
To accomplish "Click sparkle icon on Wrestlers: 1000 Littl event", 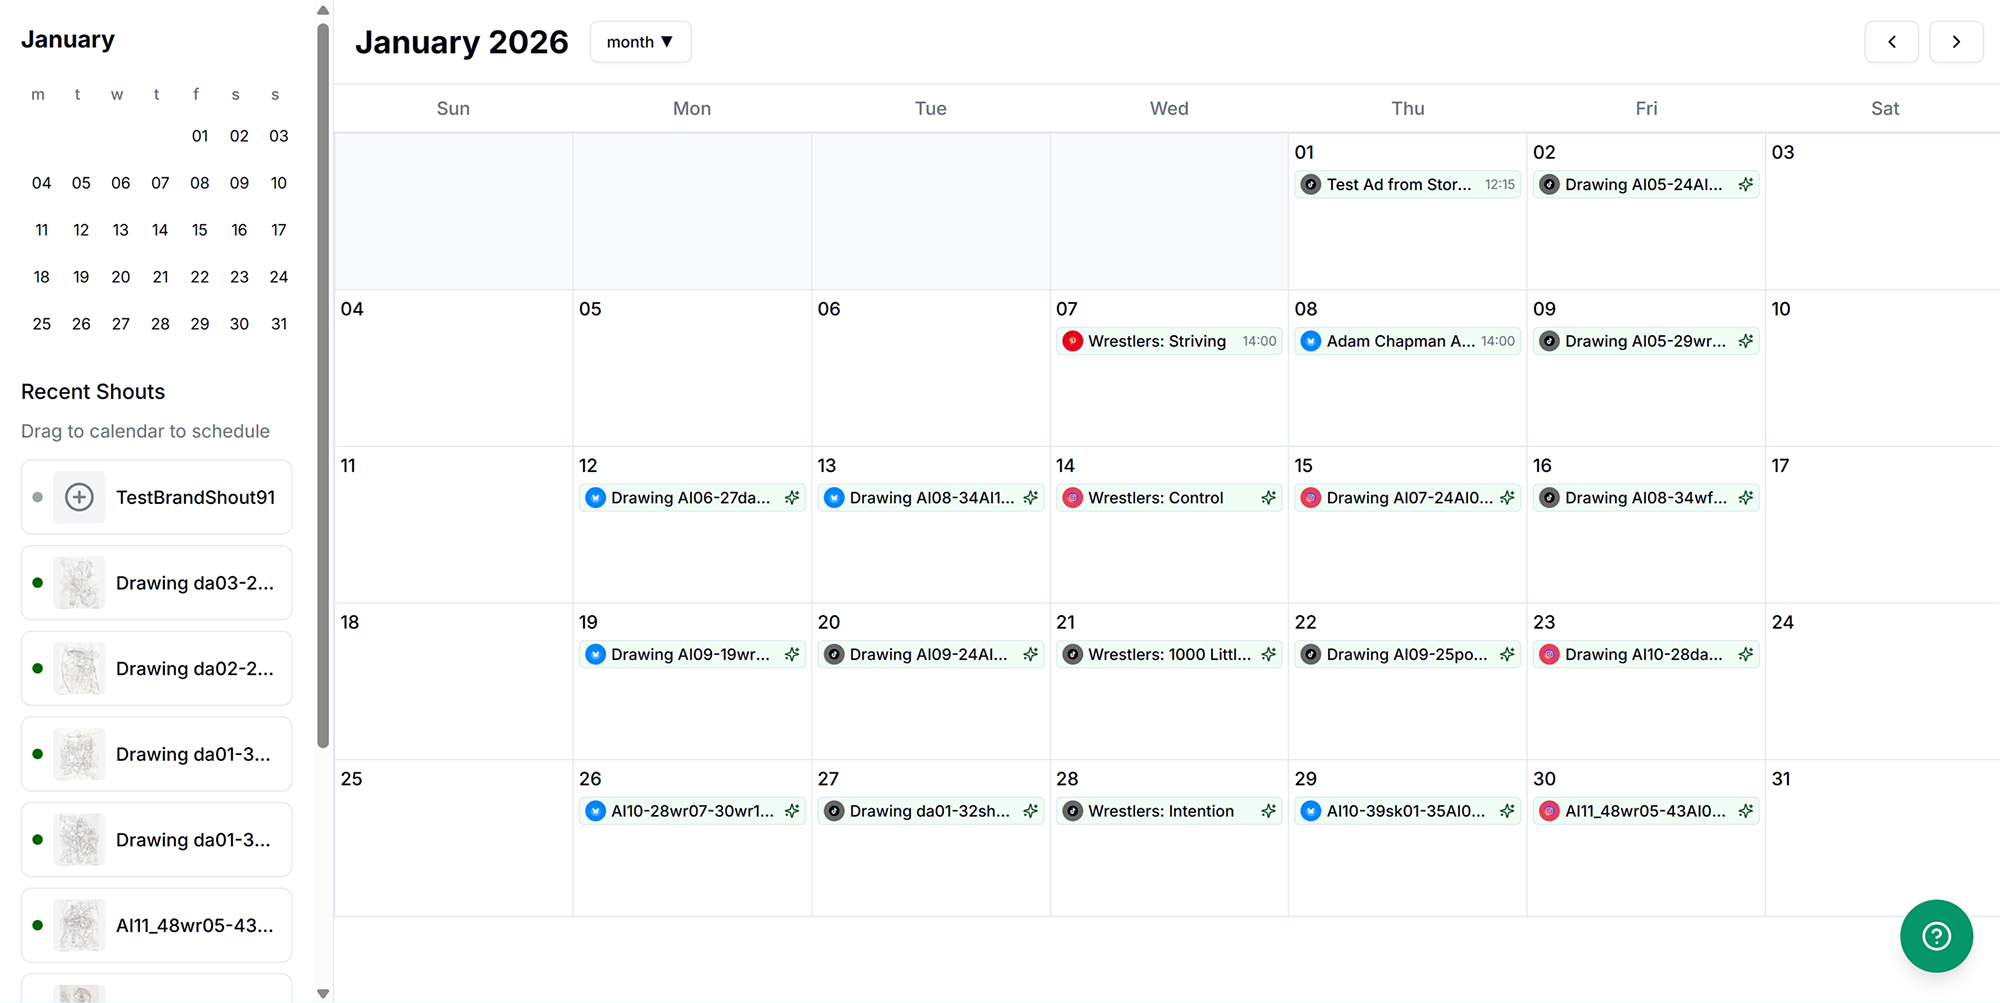I will 1269,654.
